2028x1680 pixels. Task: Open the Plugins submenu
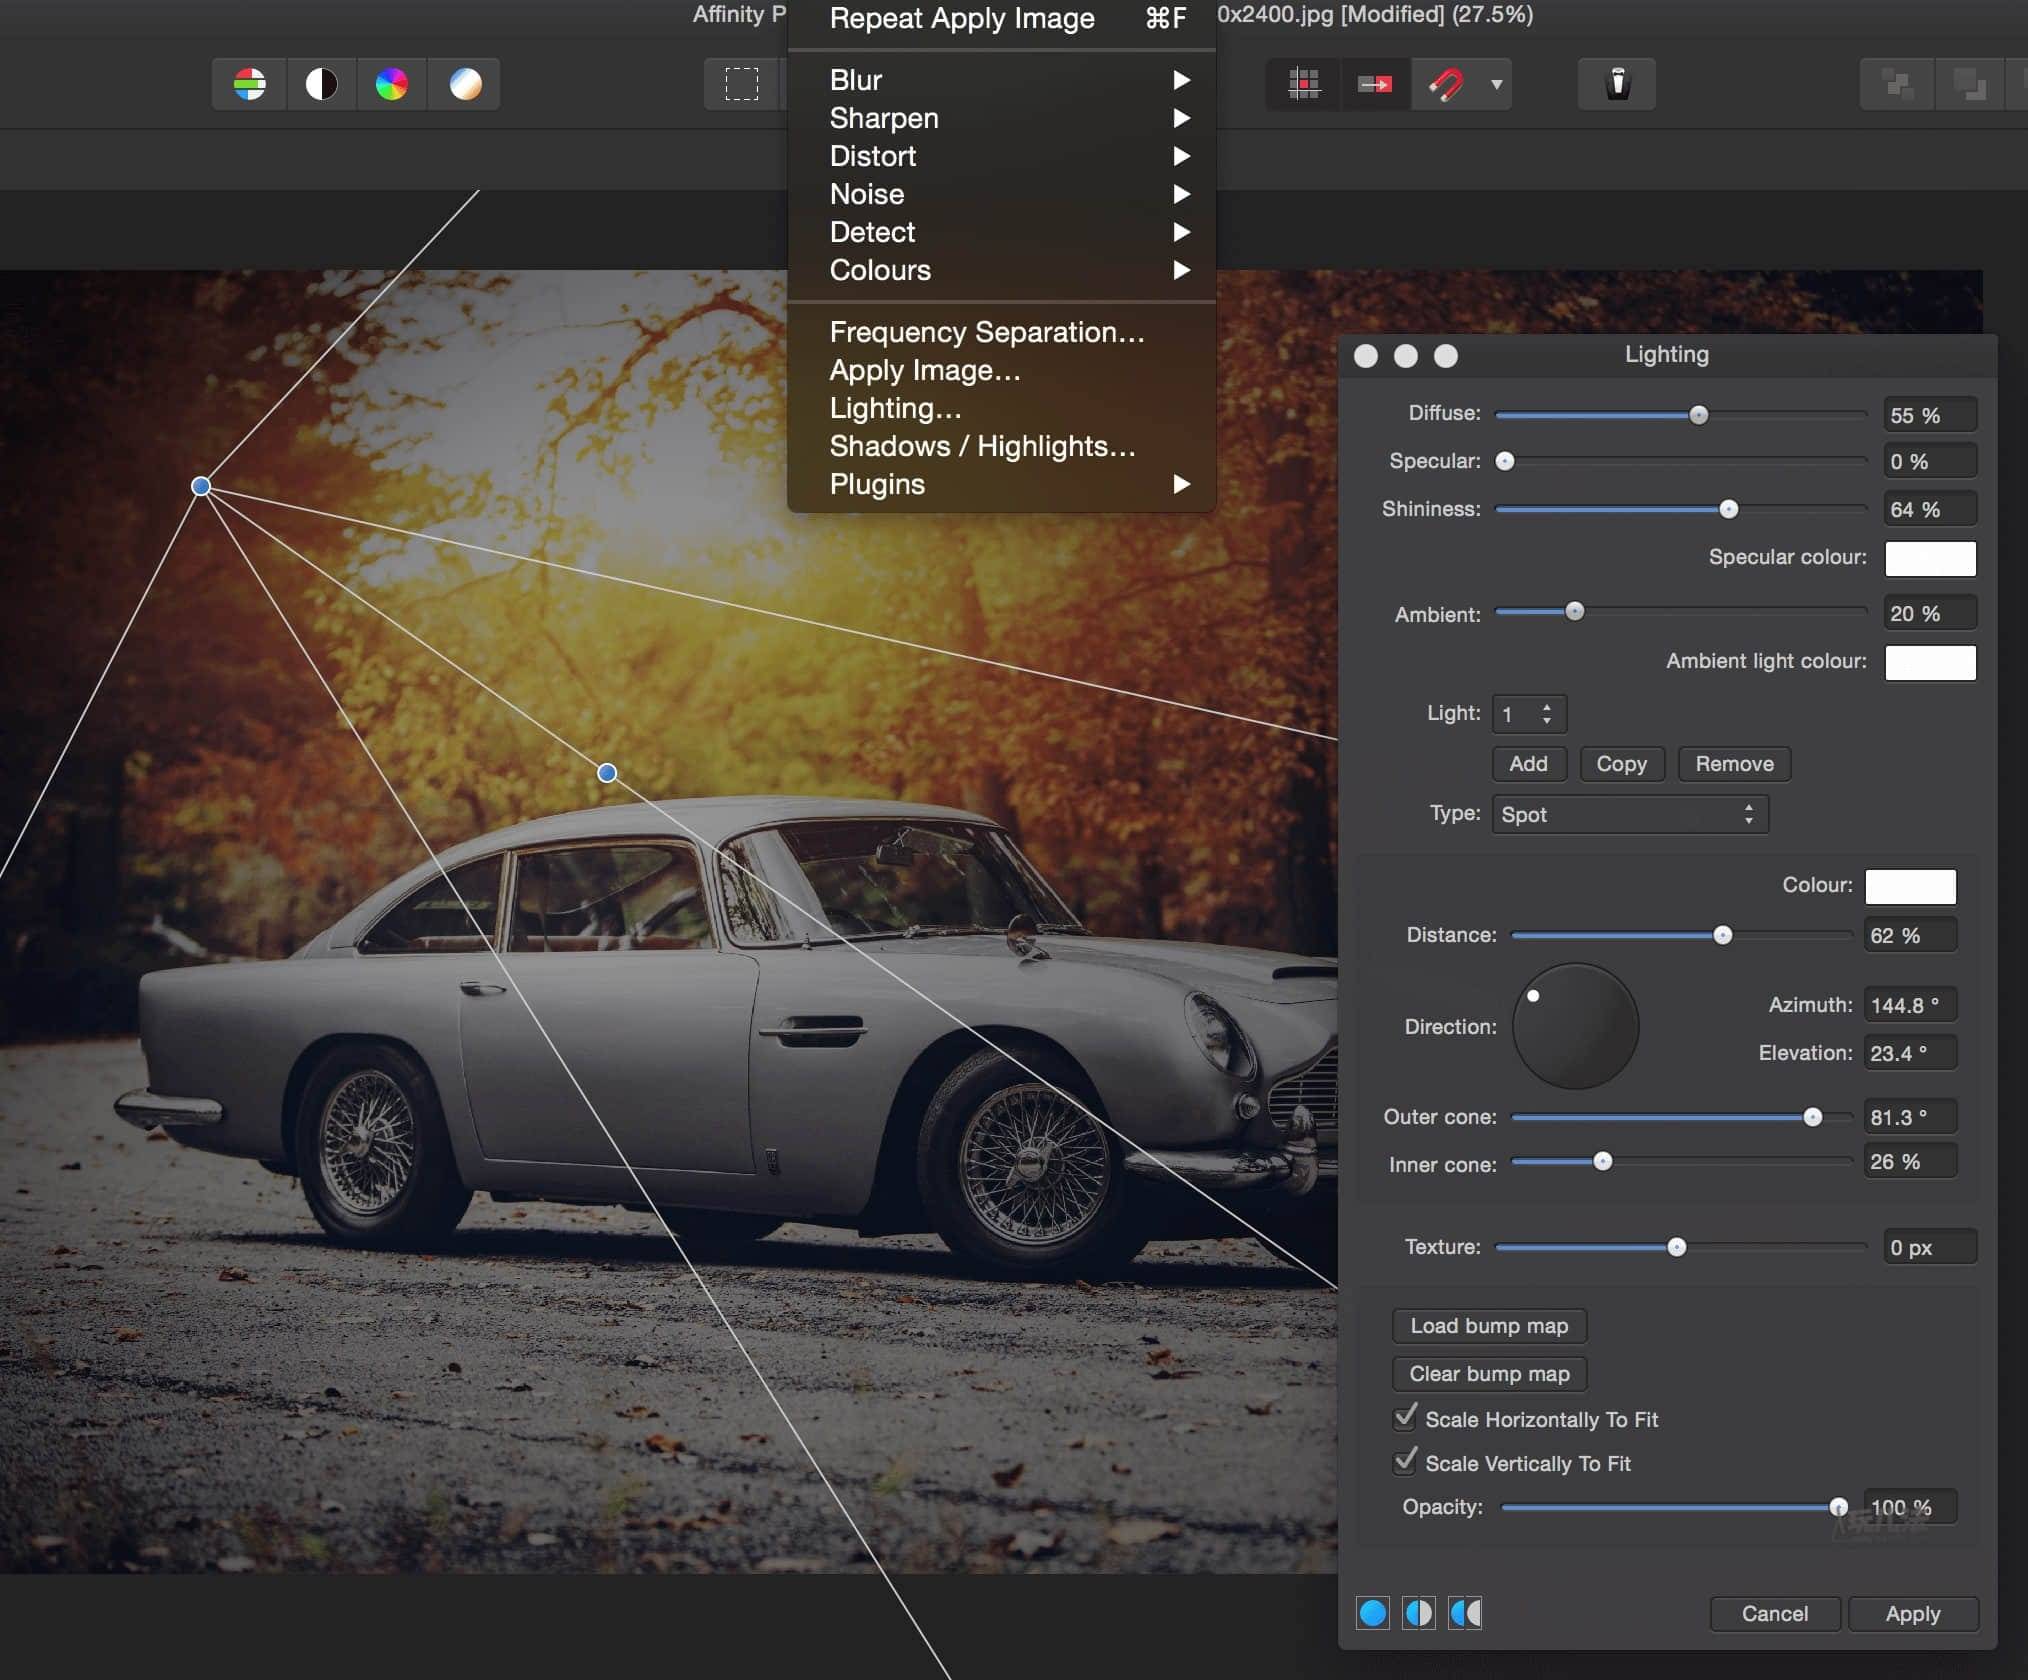click(1002, 484)
